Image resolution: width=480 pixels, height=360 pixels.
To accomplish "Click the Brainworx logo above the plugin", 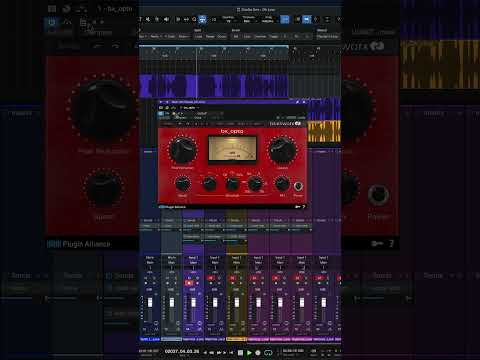I will [285, 124].
